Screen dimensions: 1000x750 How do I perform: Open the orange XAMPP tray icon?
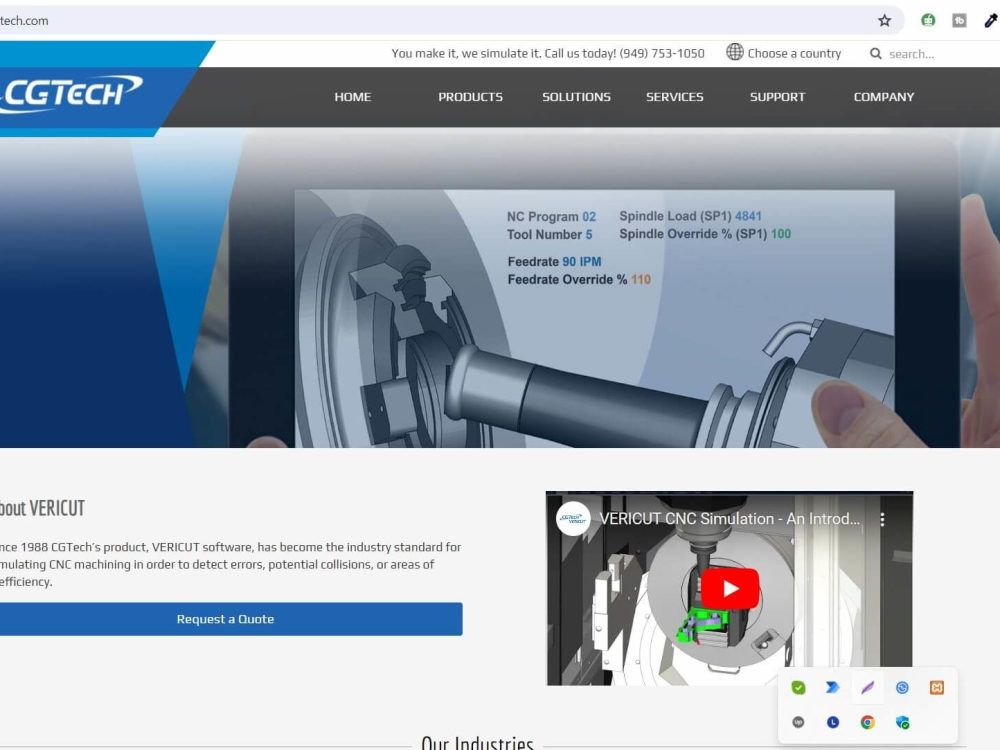tap(937, 688)
